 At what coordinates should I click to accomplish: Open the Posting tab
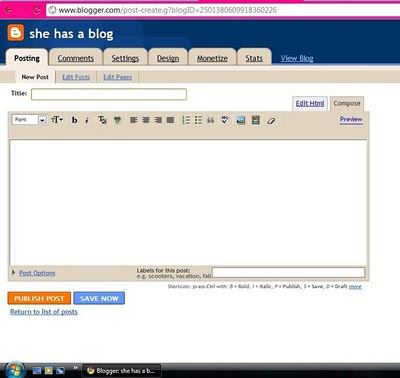(x=27, y=58)
